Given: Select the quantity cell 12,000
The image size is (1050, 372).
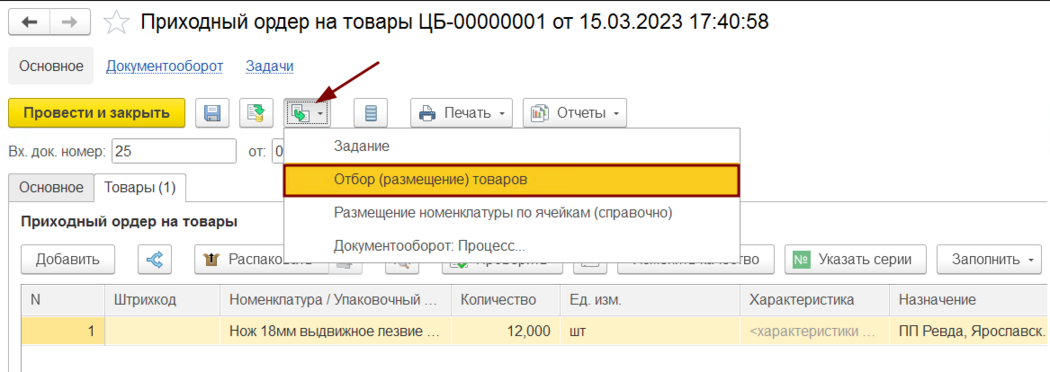Looking at the screenshot, I should [x=506, y=331].
